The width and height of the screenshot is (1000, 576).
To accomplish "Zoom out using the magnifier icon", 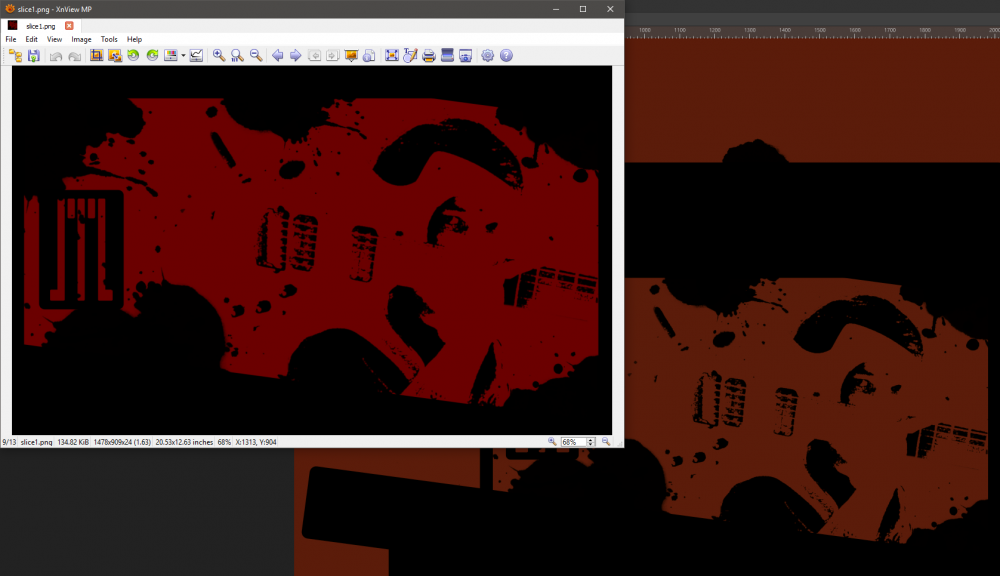I will pos(256,55).
